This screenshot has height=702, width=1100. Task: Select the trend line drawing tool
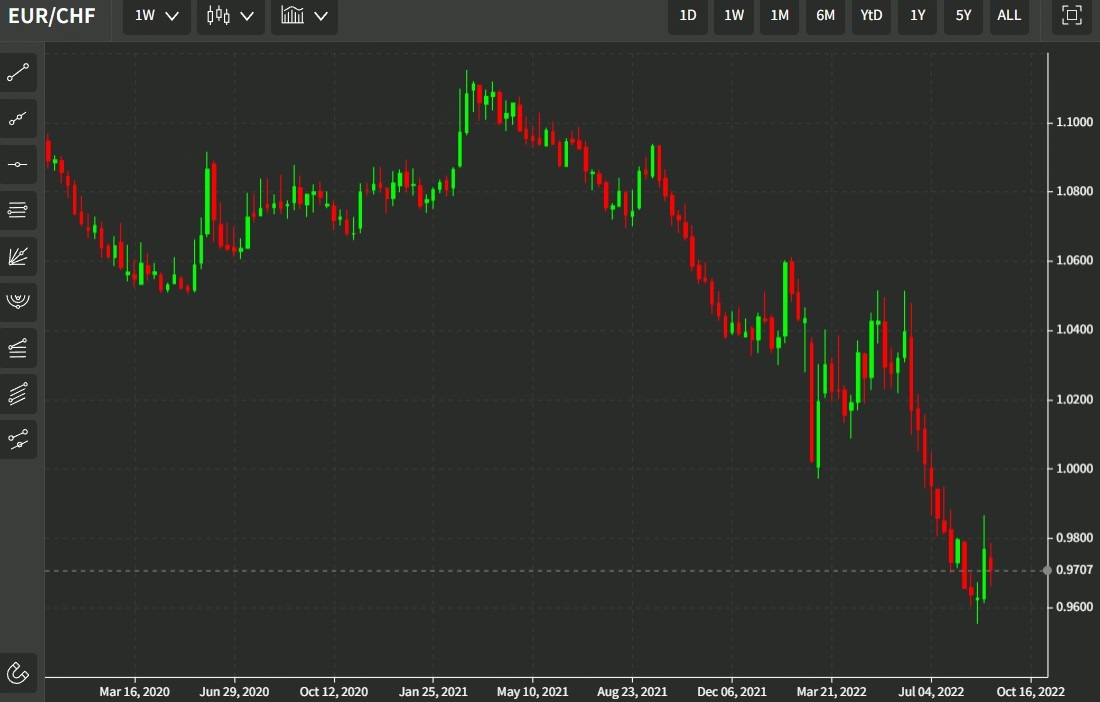(x=18, y=72)
